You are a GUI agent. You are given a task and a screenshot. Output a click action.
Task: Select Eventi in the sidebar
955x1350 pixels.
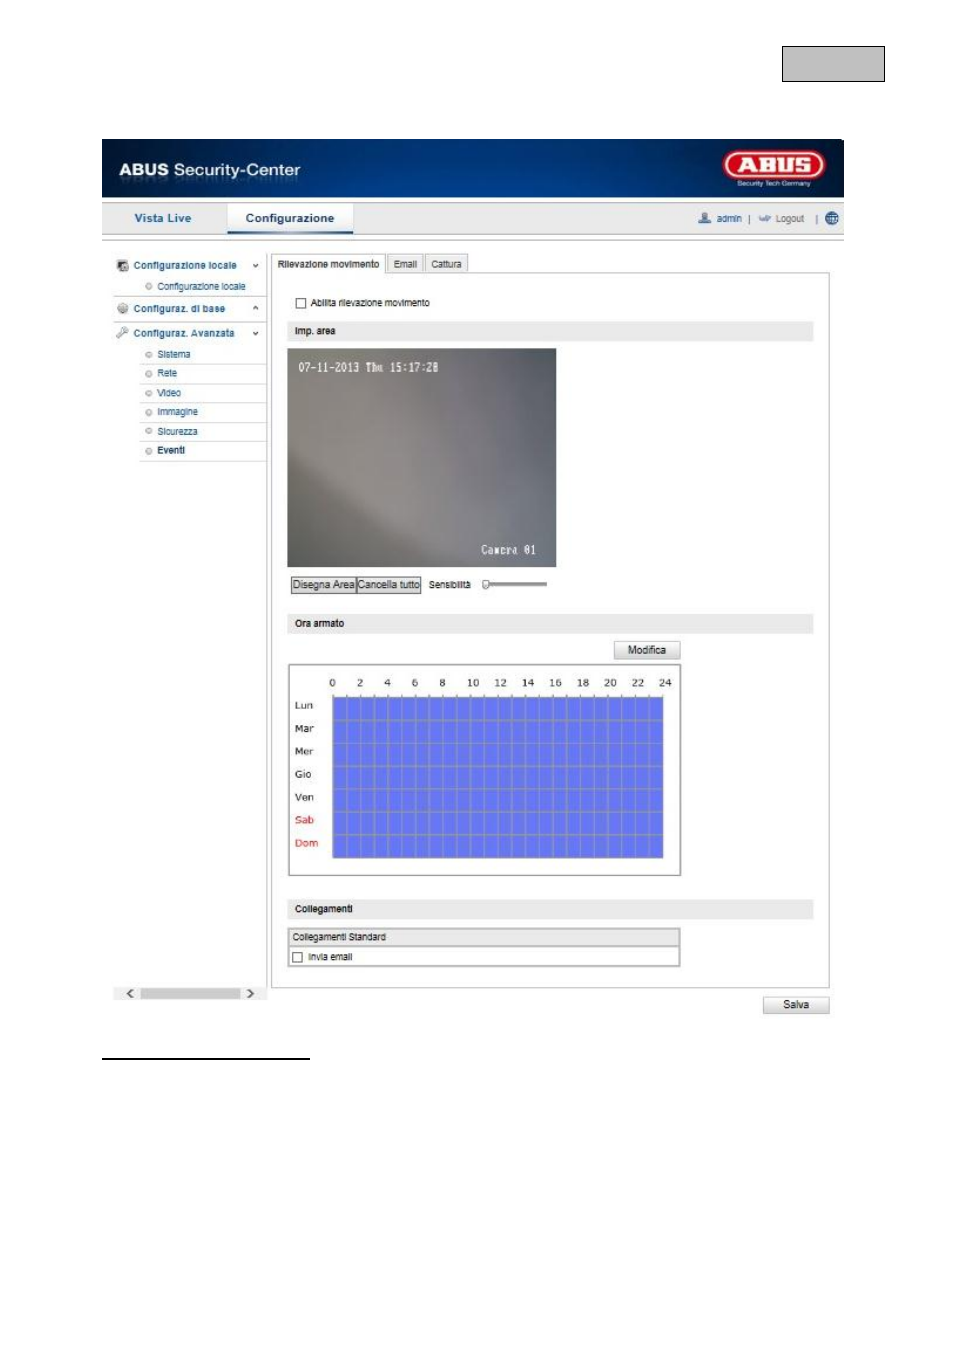(x=171, y=451)
